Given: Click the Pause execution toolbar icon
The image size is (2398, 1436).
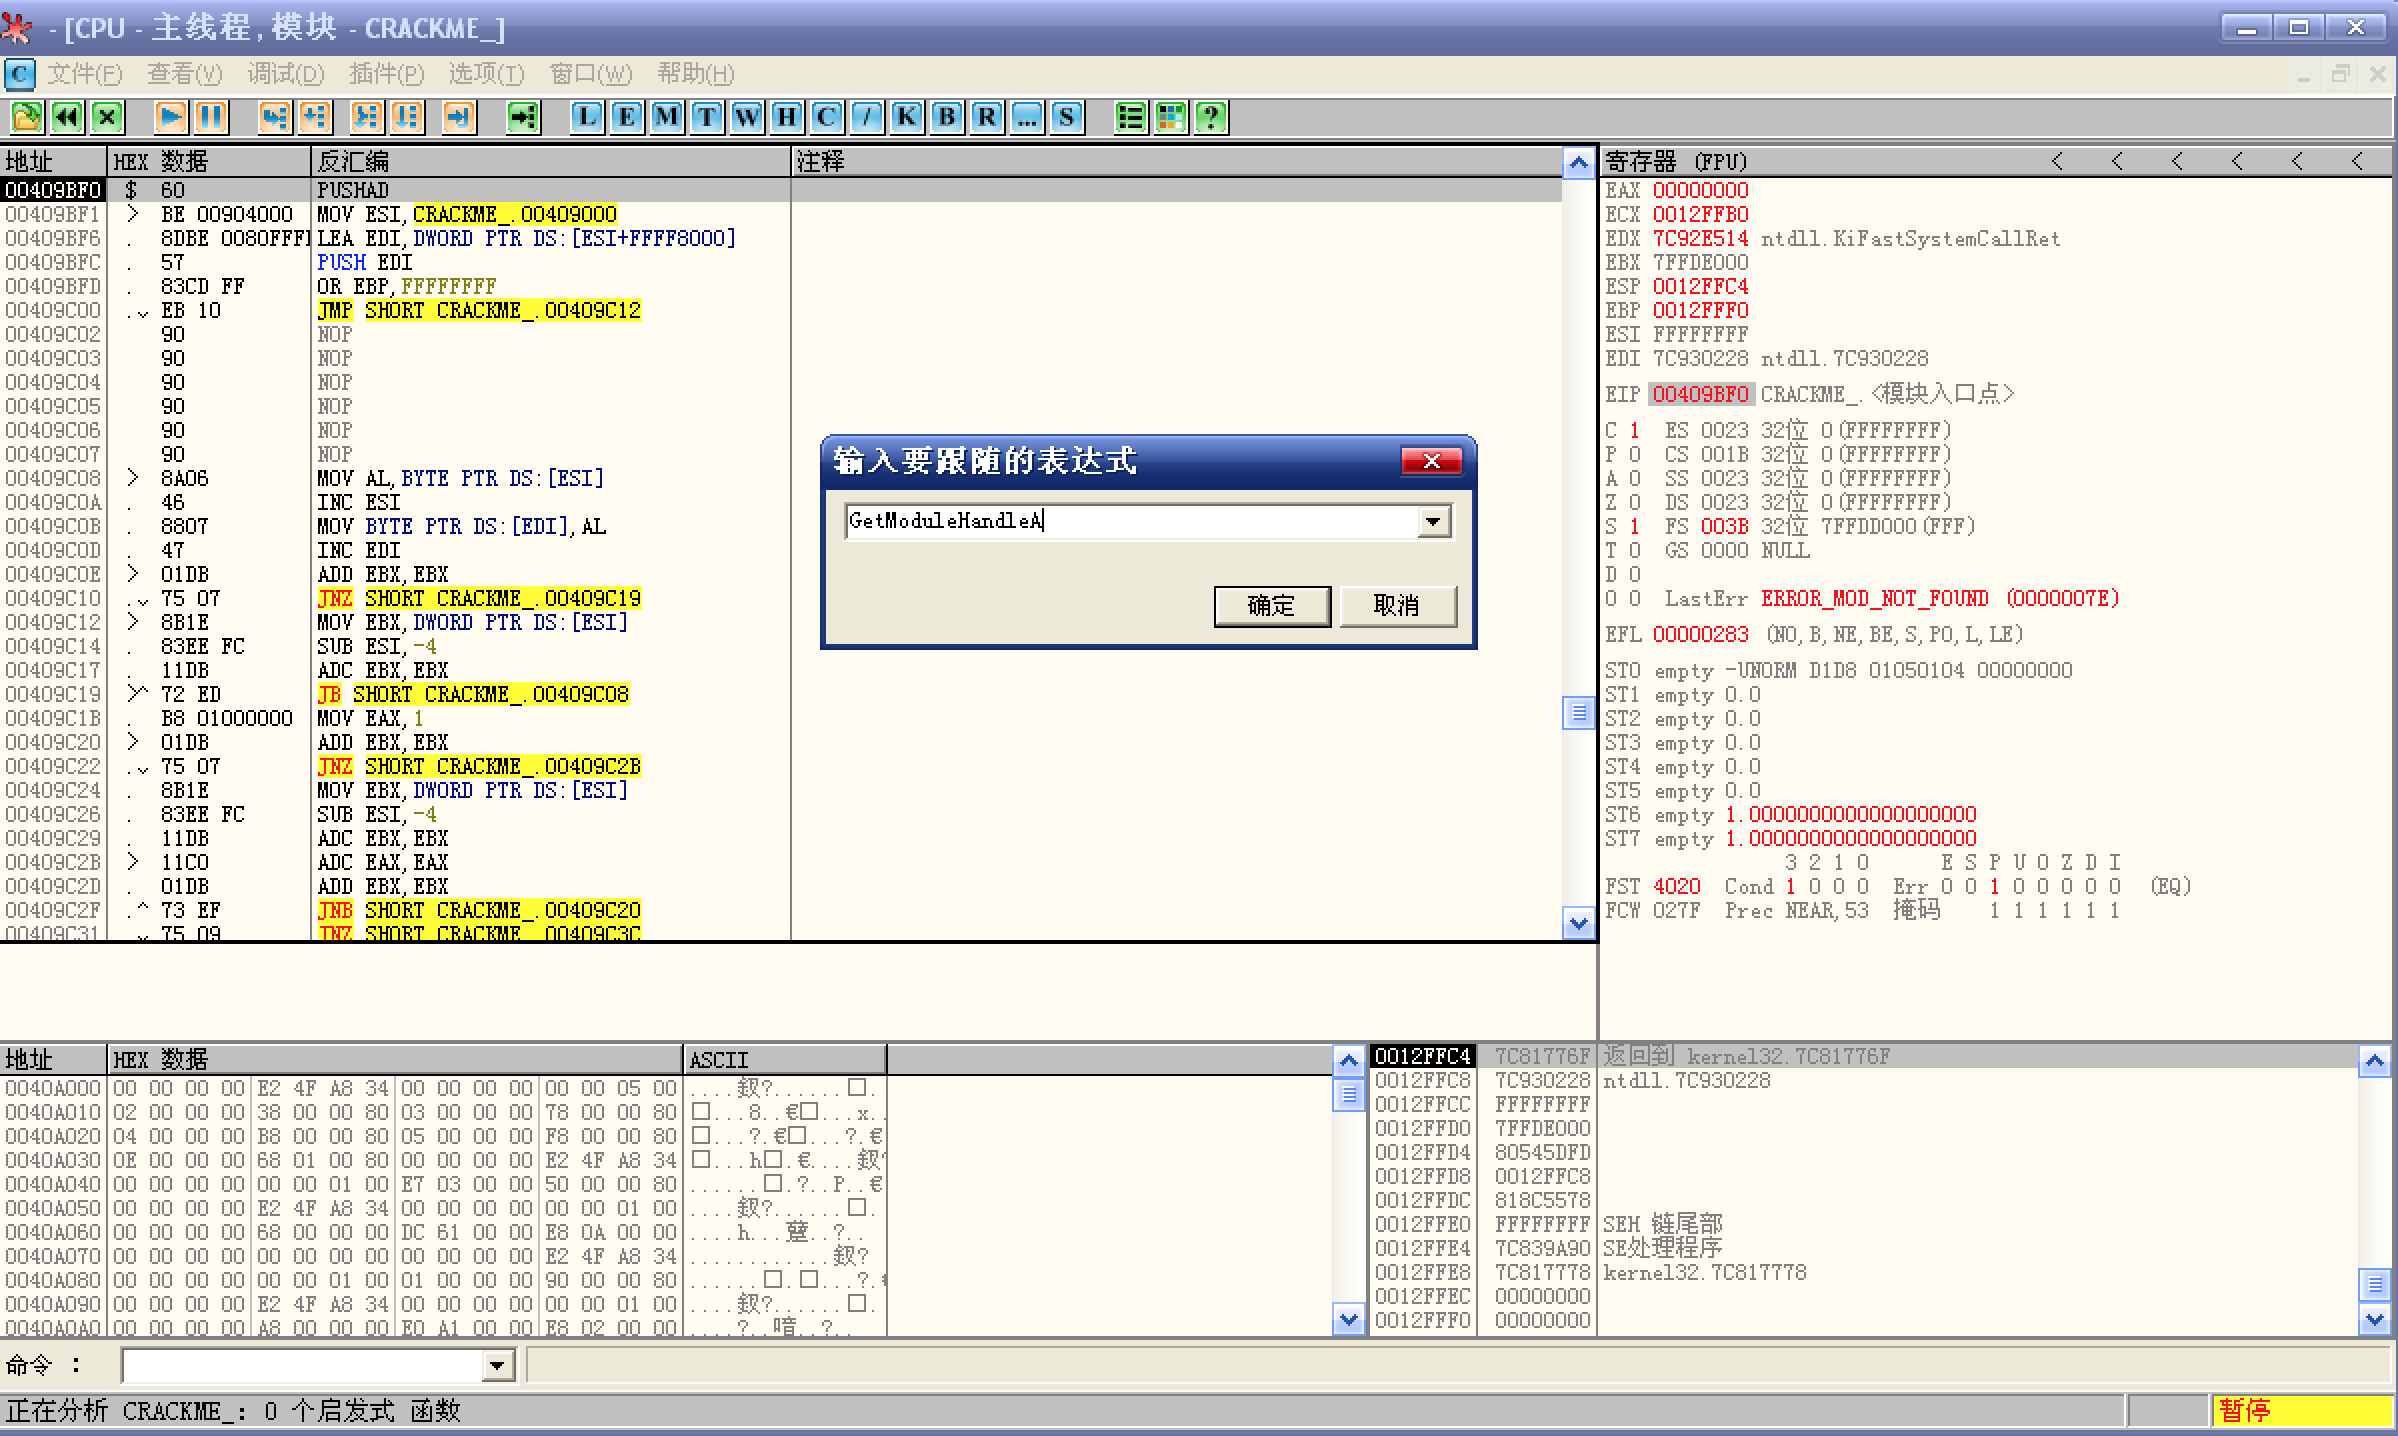Looking at the screenshot, I should [x=211, y=117].
